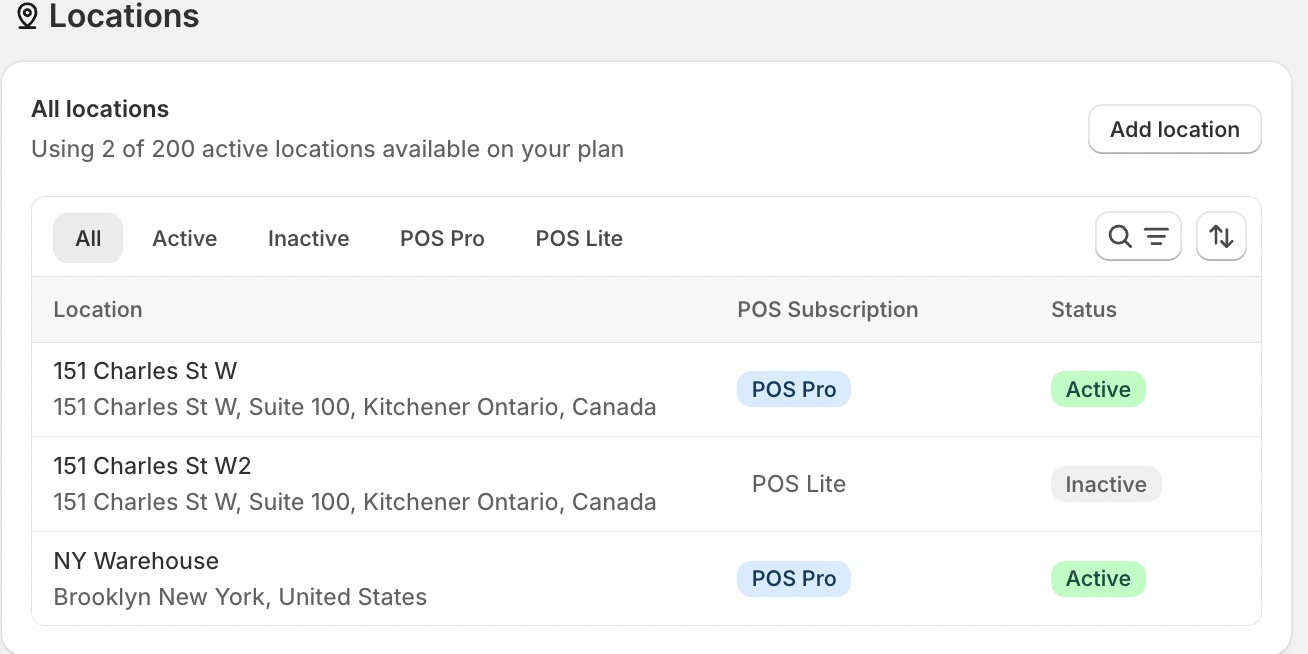Click the POS Subscription column header
The height and width of the screenshot is (654, 1308).
coord(827,310)
